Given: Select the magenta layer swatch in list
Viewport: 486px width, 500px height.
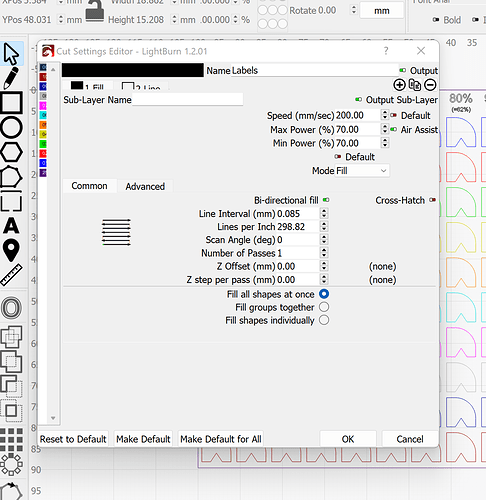Looking at the screenshot, I should pyautogui.click(x=43, y=106).
